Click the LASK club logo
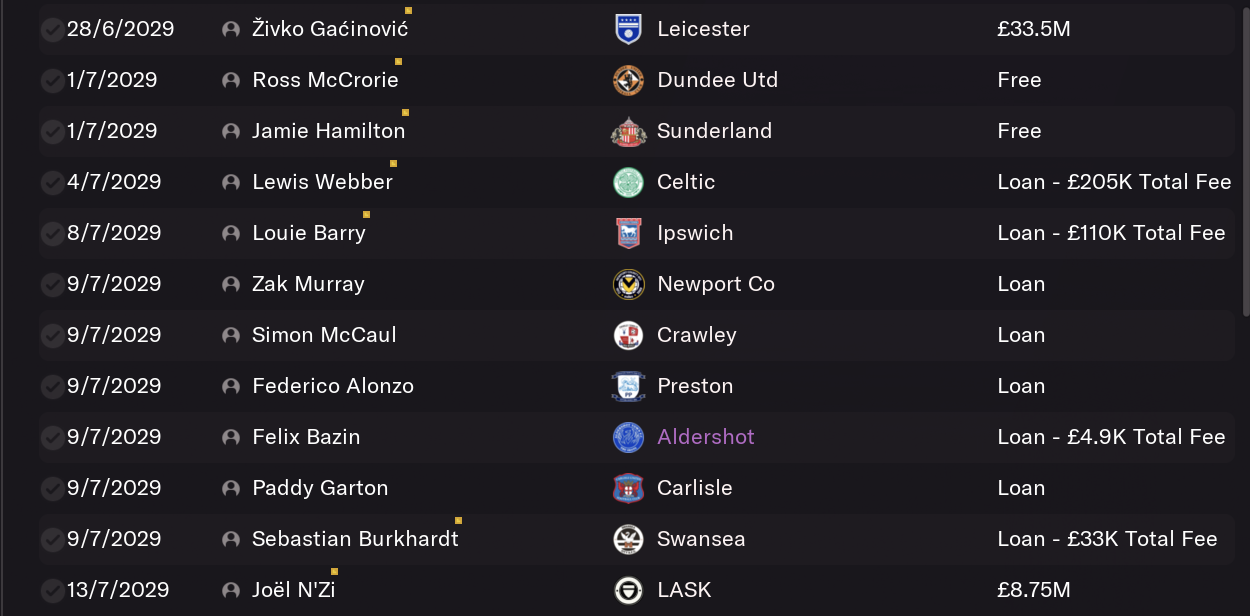The image size is (1250, 616). coord(628,590)
